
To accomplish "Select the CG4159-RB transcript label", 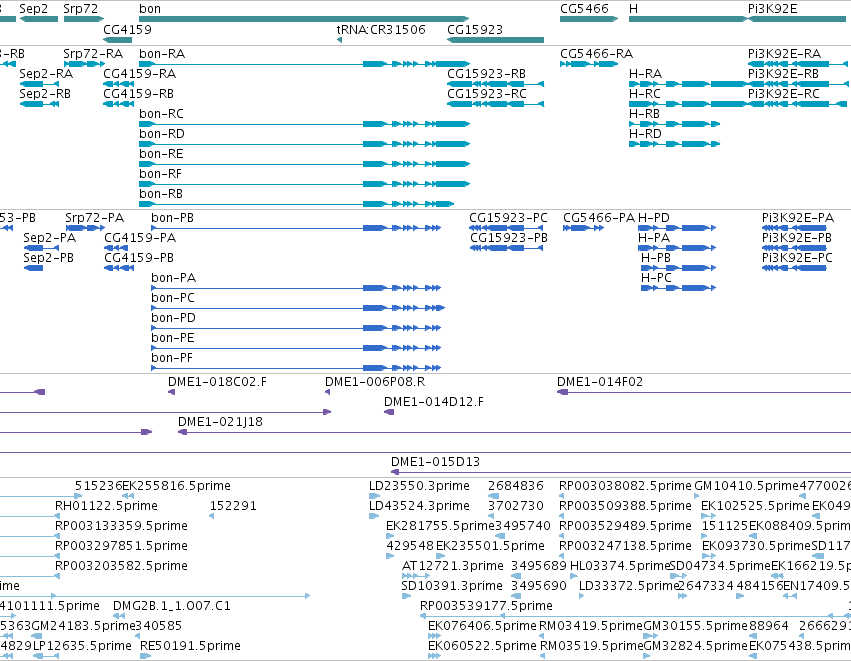I will point(138,93).
